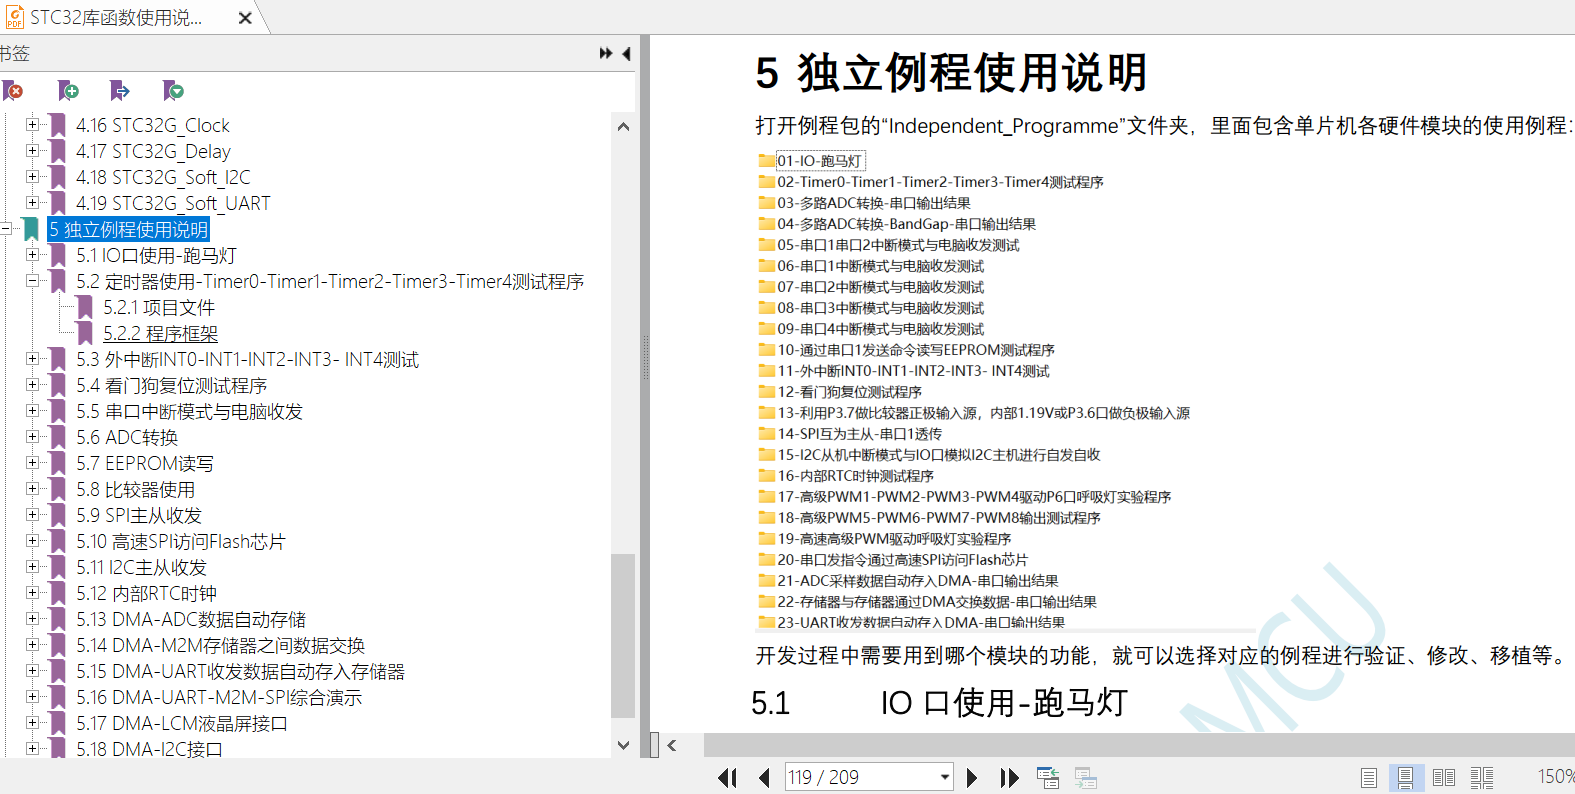Viewport: 1575px width, 794px height.
Task: Expand the bookmarks panel with double-arrow icon
Action: pyautogui.click(x=606, y=53)
